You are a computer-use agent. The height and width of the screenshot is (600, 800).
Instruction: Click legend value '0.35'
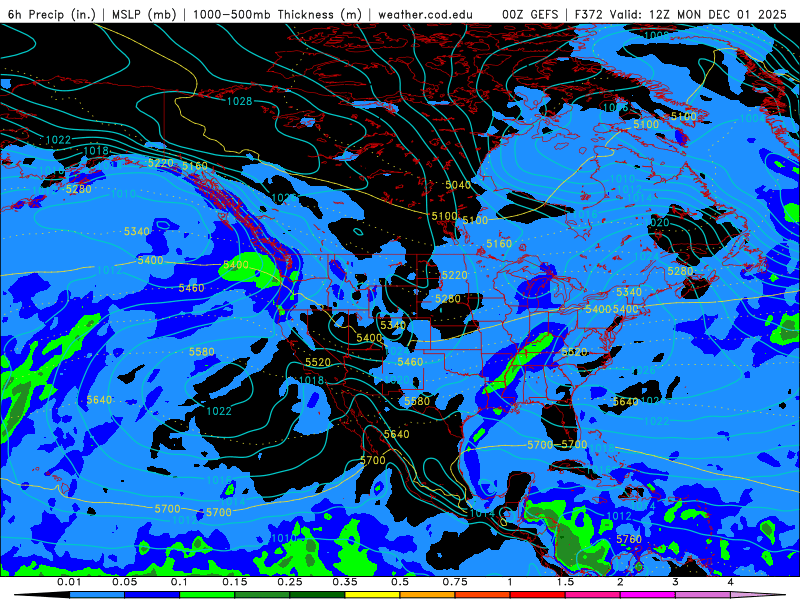click(x=345, y=582)
